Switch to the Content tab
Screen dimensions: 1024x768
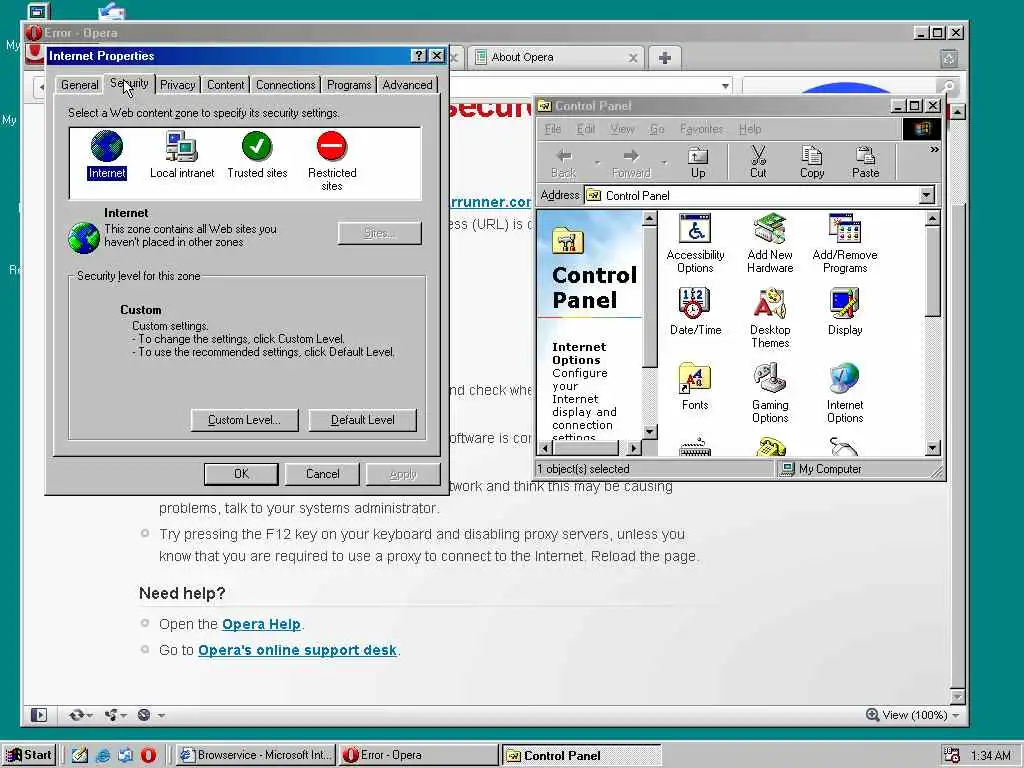(x=225, y=85)
